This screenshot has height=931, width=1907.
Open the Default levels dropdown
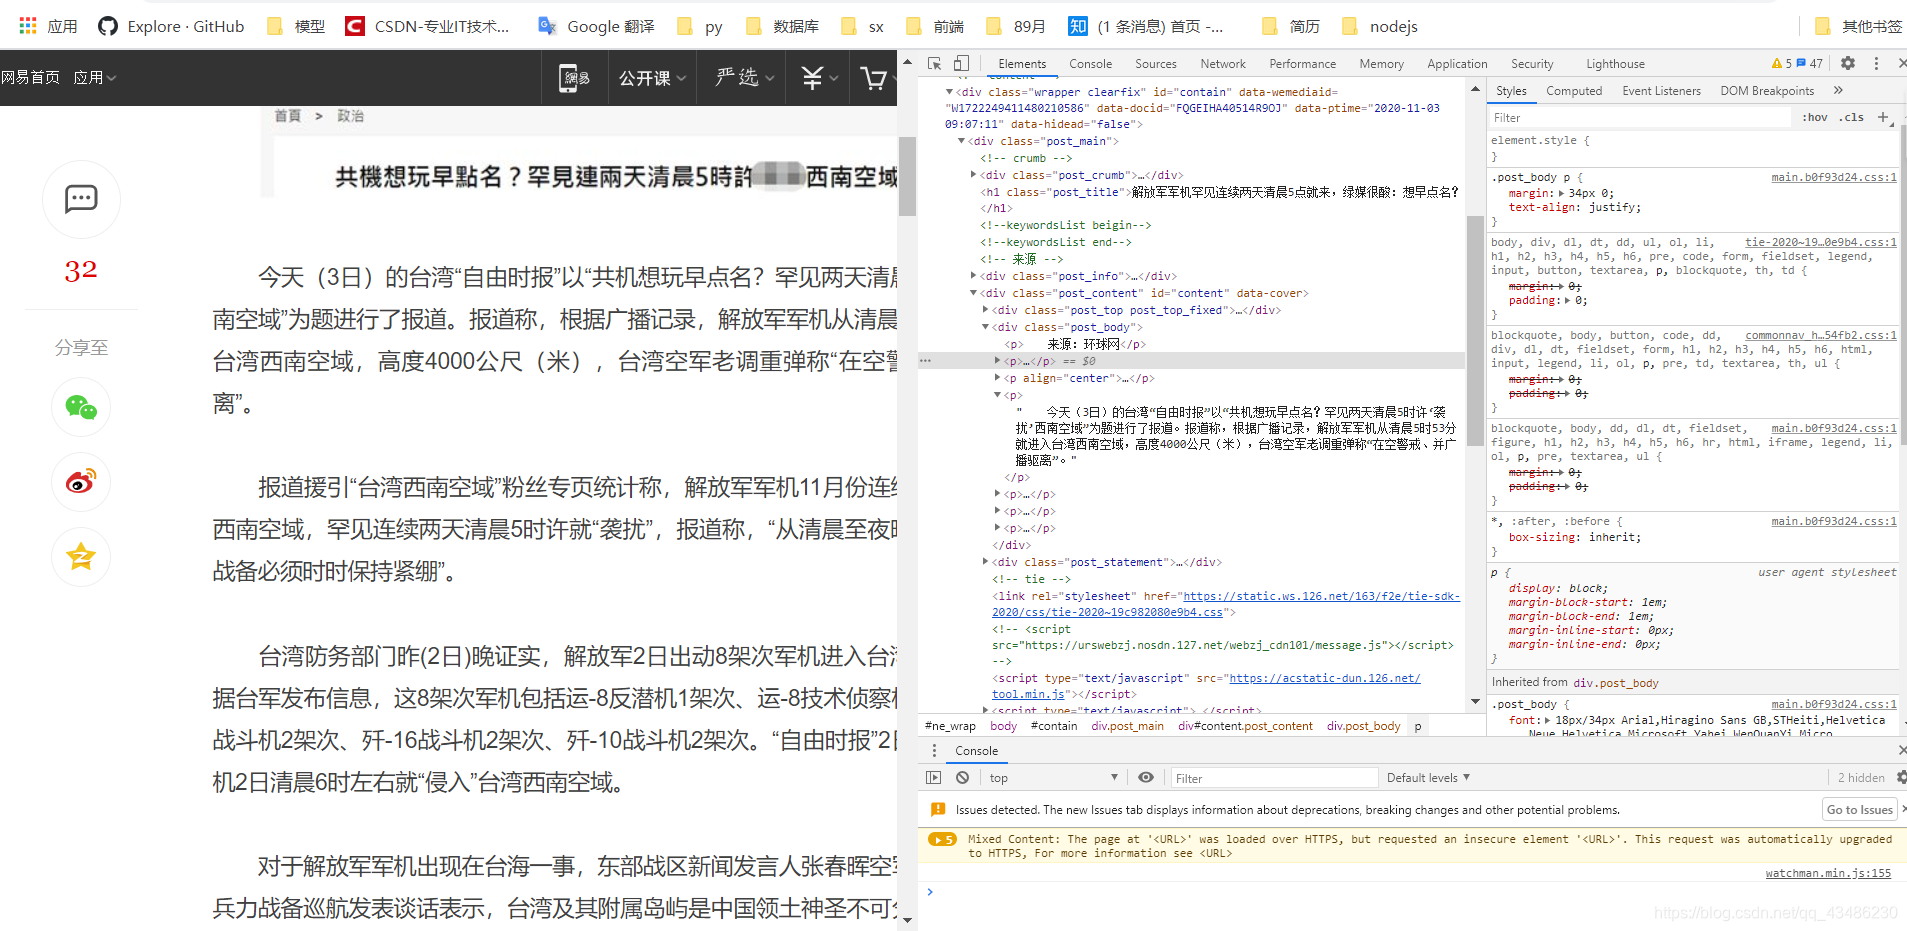[1428, 777]
